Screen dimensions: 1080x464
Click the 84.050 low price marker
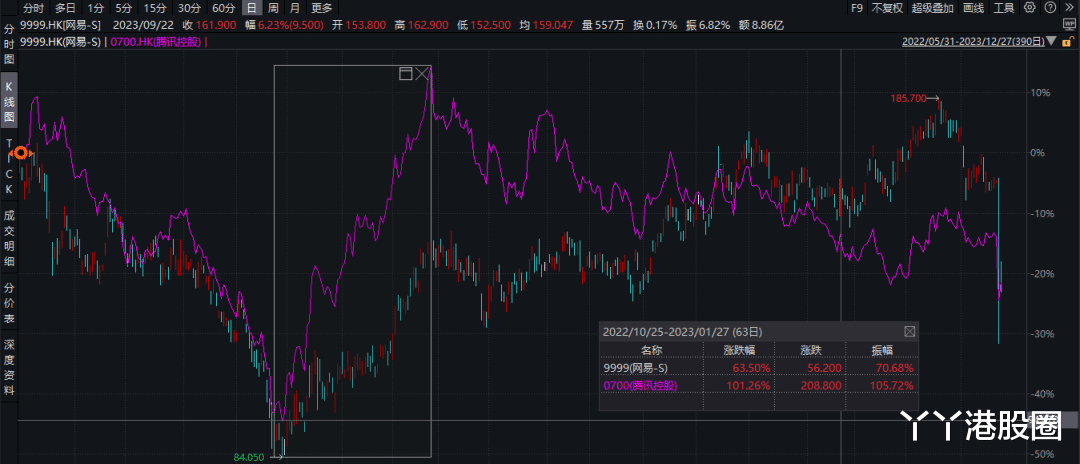tap(249, 456)
